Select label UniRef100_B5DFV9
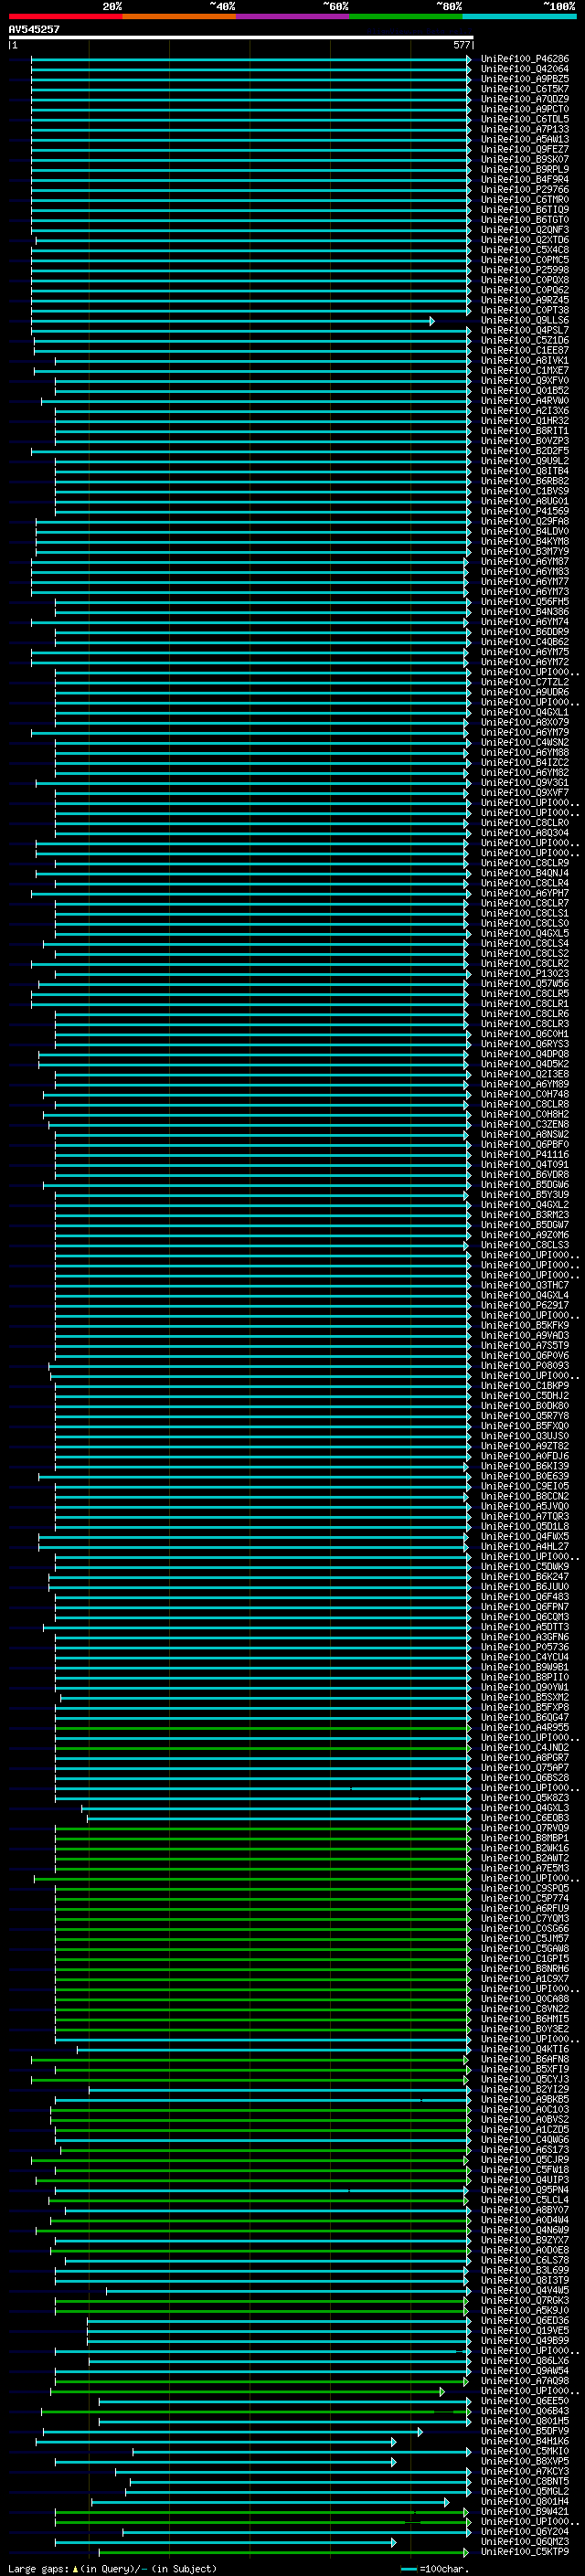This screenshot has height=2576, width=585. [x=525, y=2431]
